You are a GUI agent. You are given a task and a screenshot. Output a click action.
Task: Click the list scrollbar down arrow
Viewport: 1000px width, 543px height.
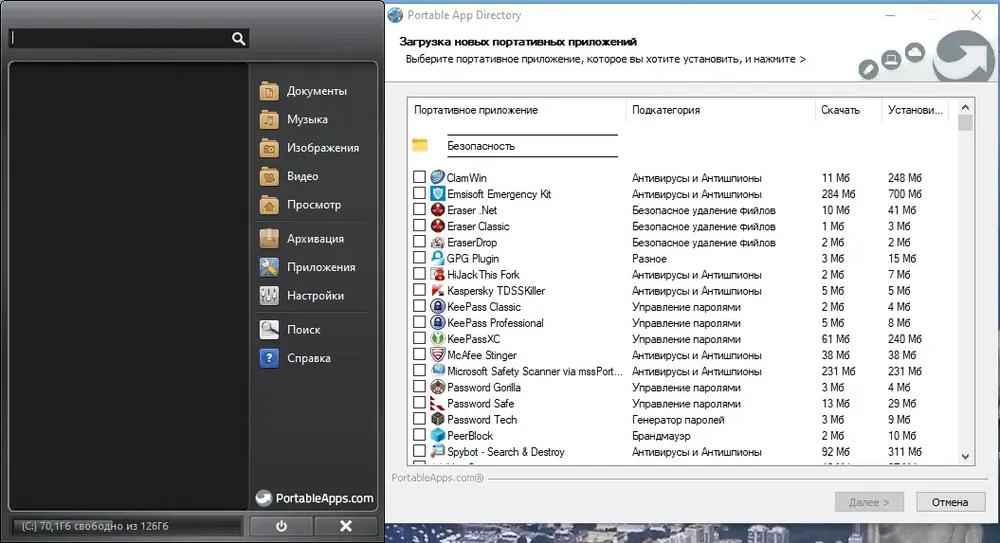[965, 456]
